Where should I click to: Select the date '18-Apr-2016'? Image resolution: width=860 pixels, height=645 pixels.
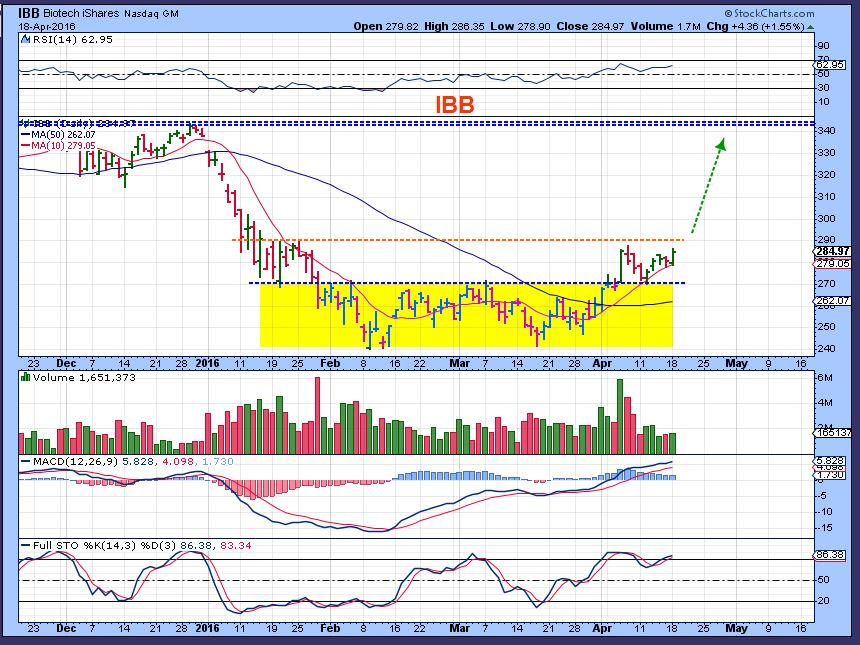(47, 26)
